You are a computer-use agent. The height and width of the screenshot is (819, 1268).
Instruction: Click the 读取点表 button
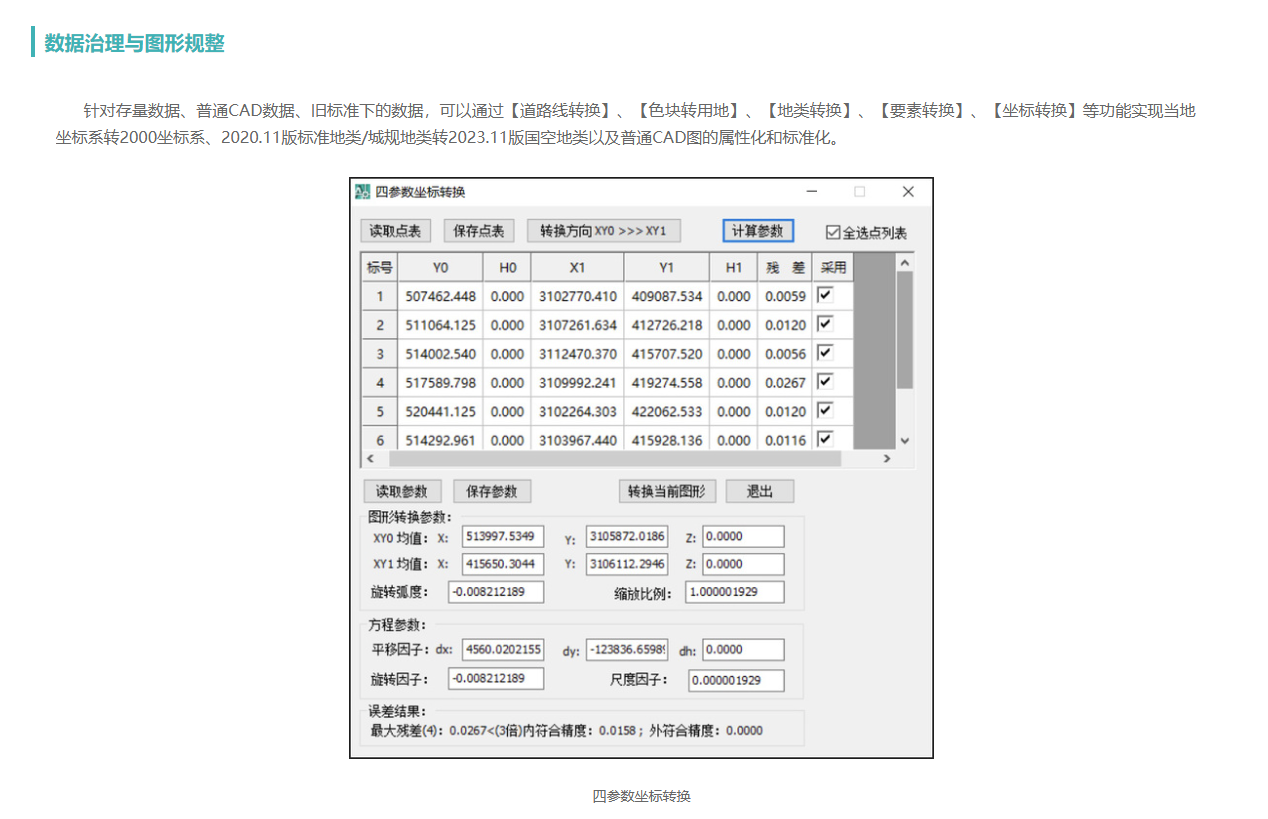coord(395,231)
